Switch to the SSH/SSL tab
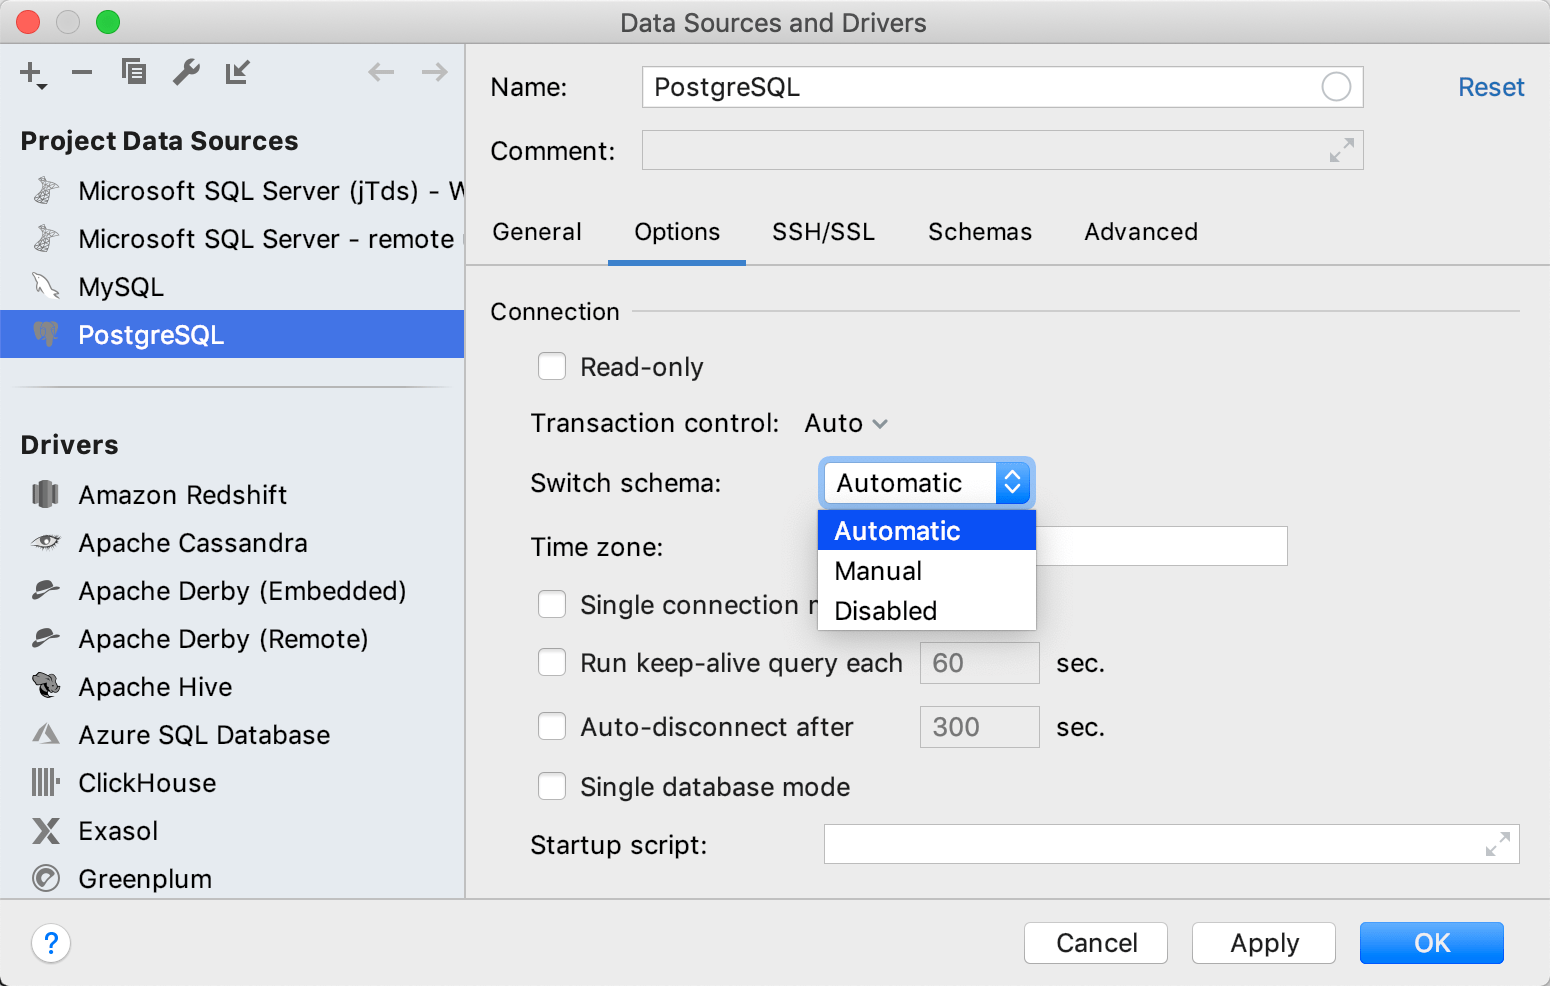The width and height of the screenshot is (1550, 986). point(823,232)
